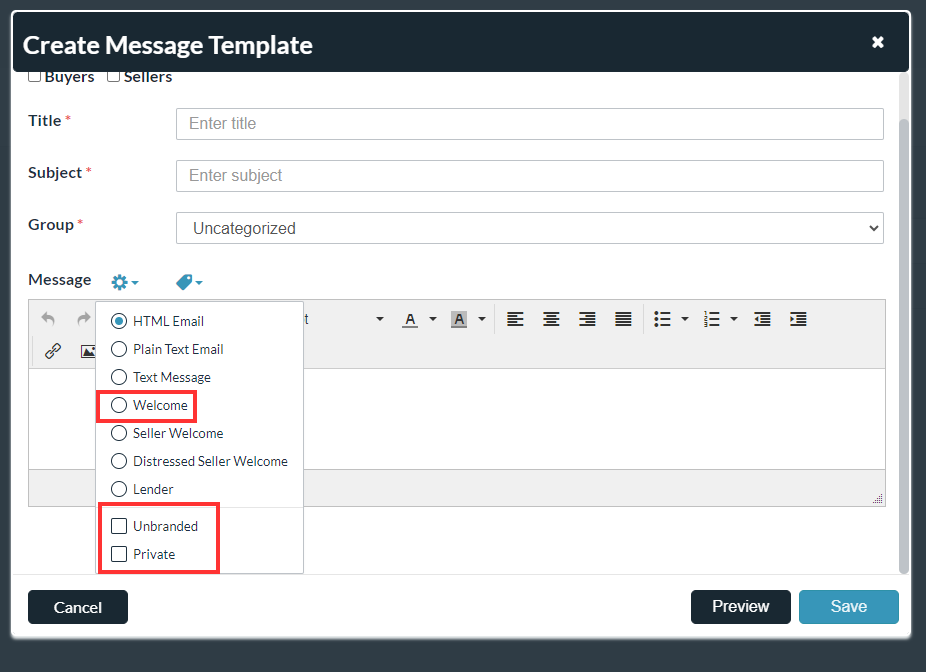Screen dimensions: 926x672
Task: Click into the Enter title field
Action: (x=529, y=124)
